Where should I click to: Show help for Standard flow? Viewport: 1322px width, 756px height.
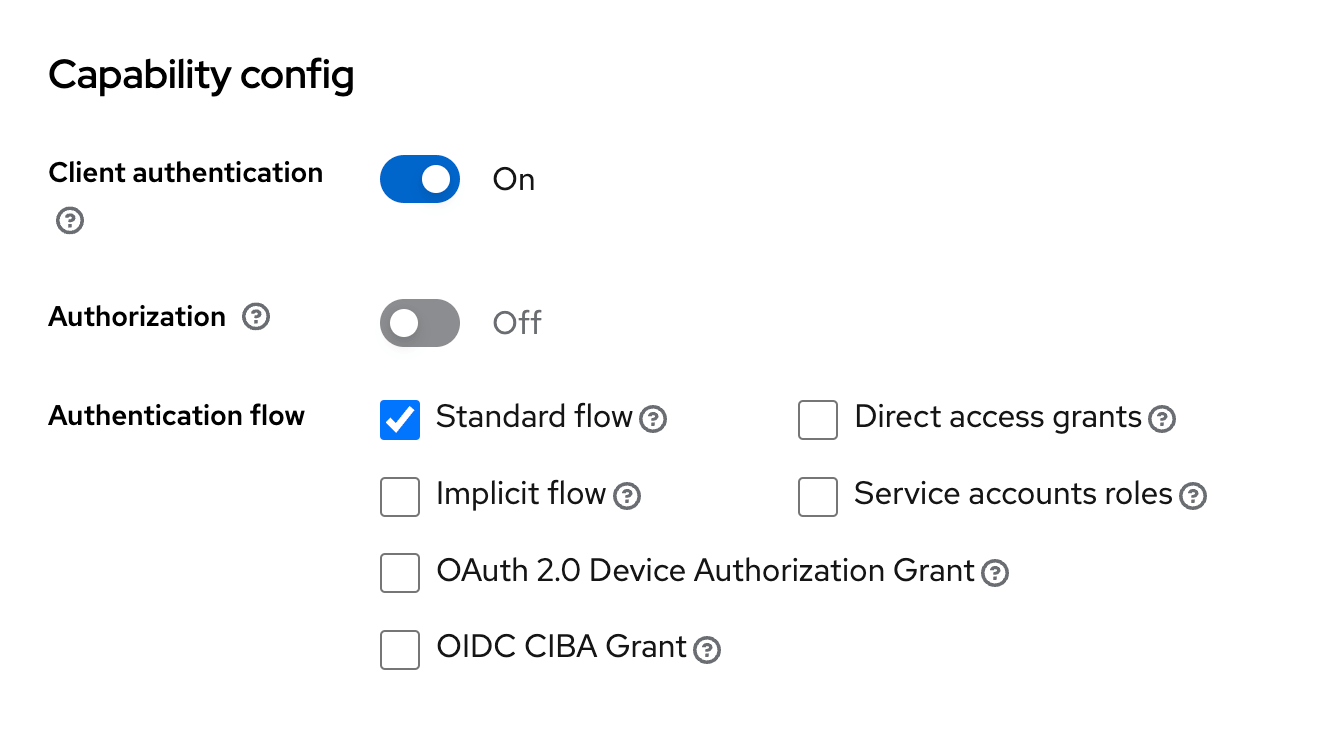(653, 419)
